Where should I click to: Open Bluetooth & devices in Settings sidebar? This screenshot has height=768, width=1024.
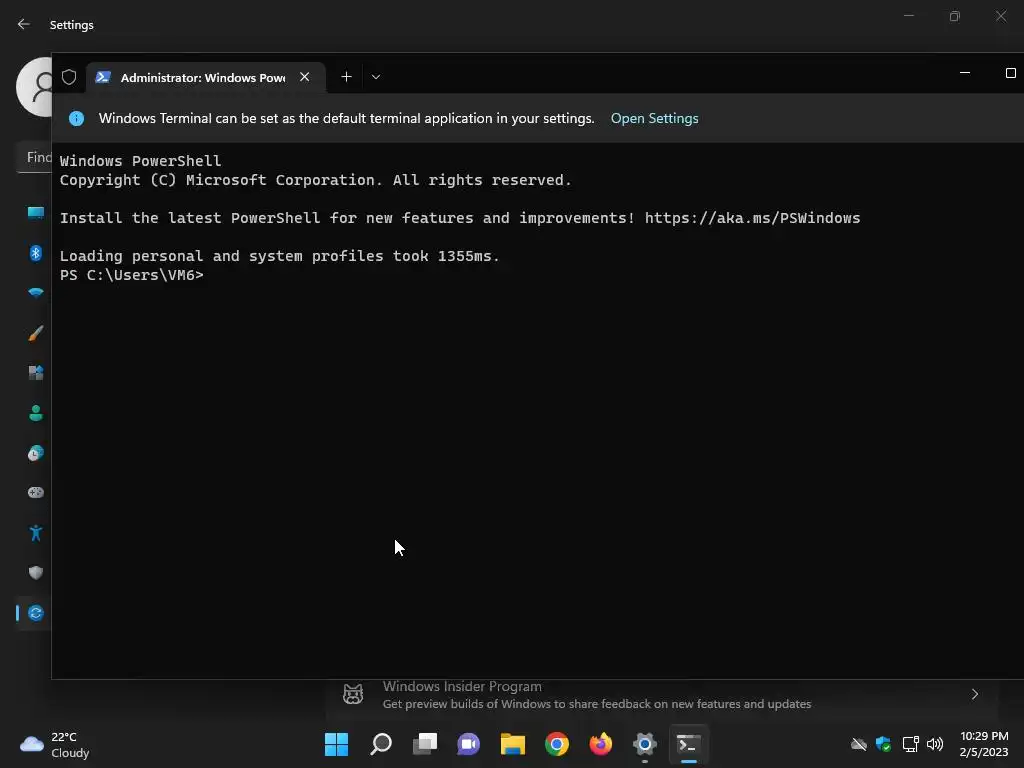36,253
